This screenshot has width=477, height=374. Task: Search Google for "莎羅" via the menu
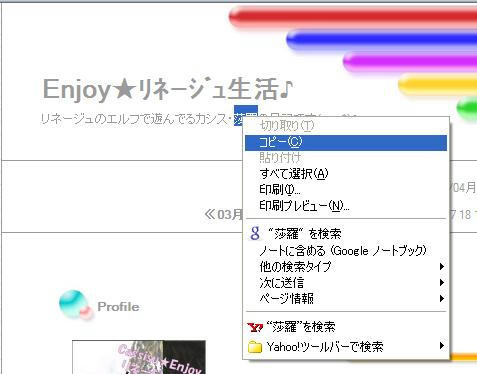pyautogui.click(x=346, y=234)
